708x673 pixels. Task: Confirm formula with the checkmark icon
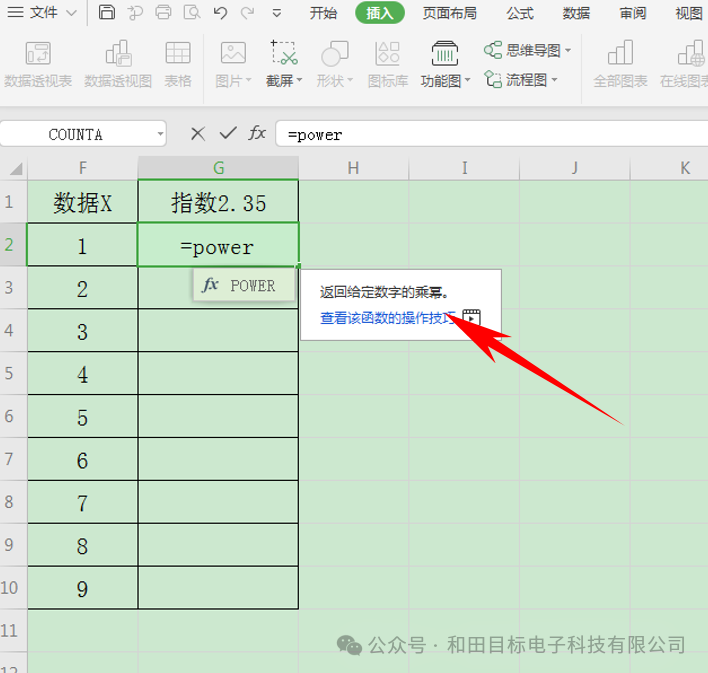(x=228, y=133)
